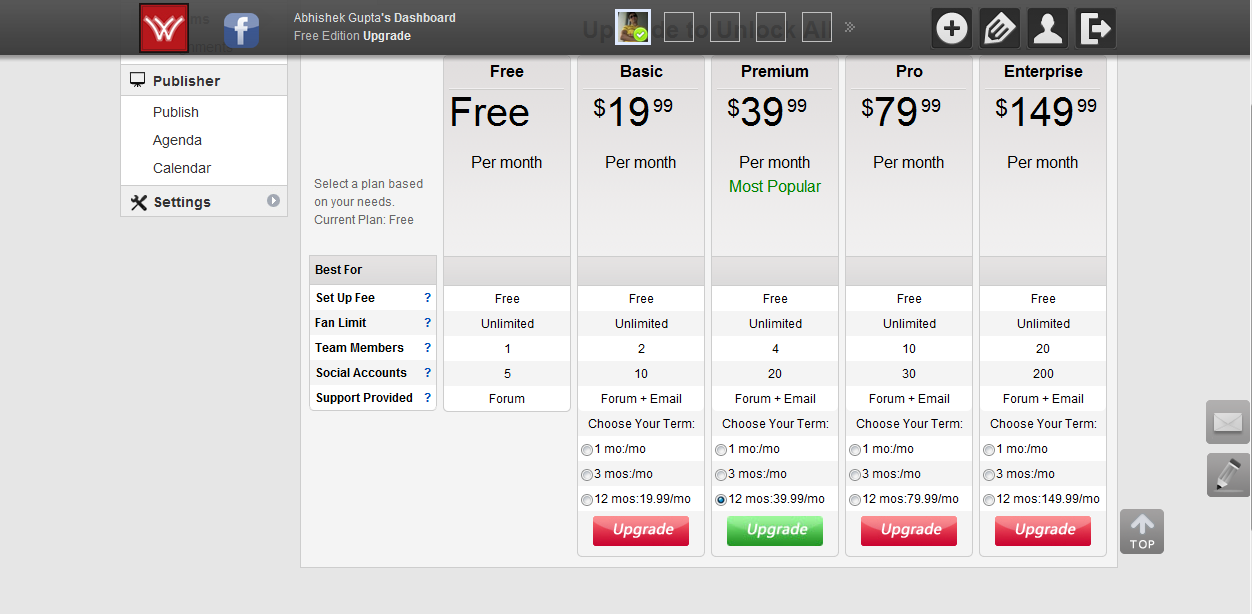The image size is (1252, 614).
Task: Open the user account icon in header
Action: (x=1048, y=28)
